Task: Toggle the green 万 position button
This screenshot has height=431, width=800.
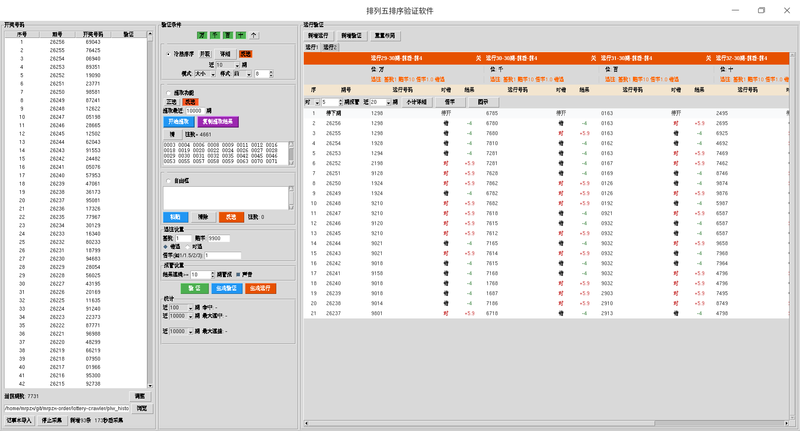Action: (x=202, y=35)
